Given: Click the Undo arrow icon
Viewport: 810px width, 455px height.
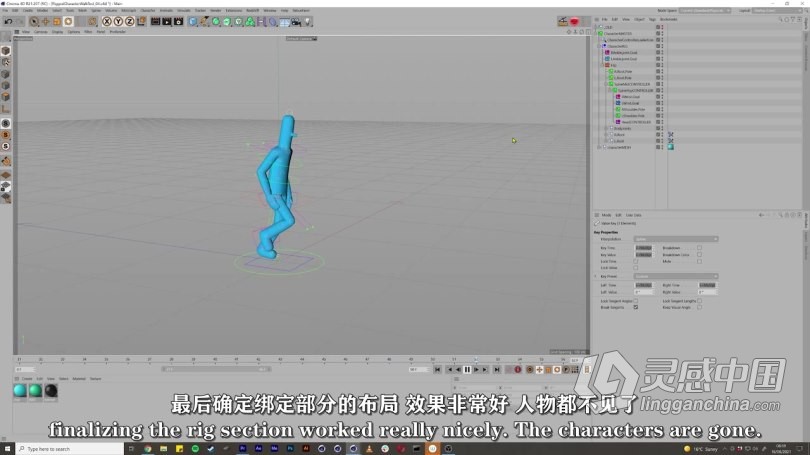Looking at the screenshot, I should tap(8, 22).
